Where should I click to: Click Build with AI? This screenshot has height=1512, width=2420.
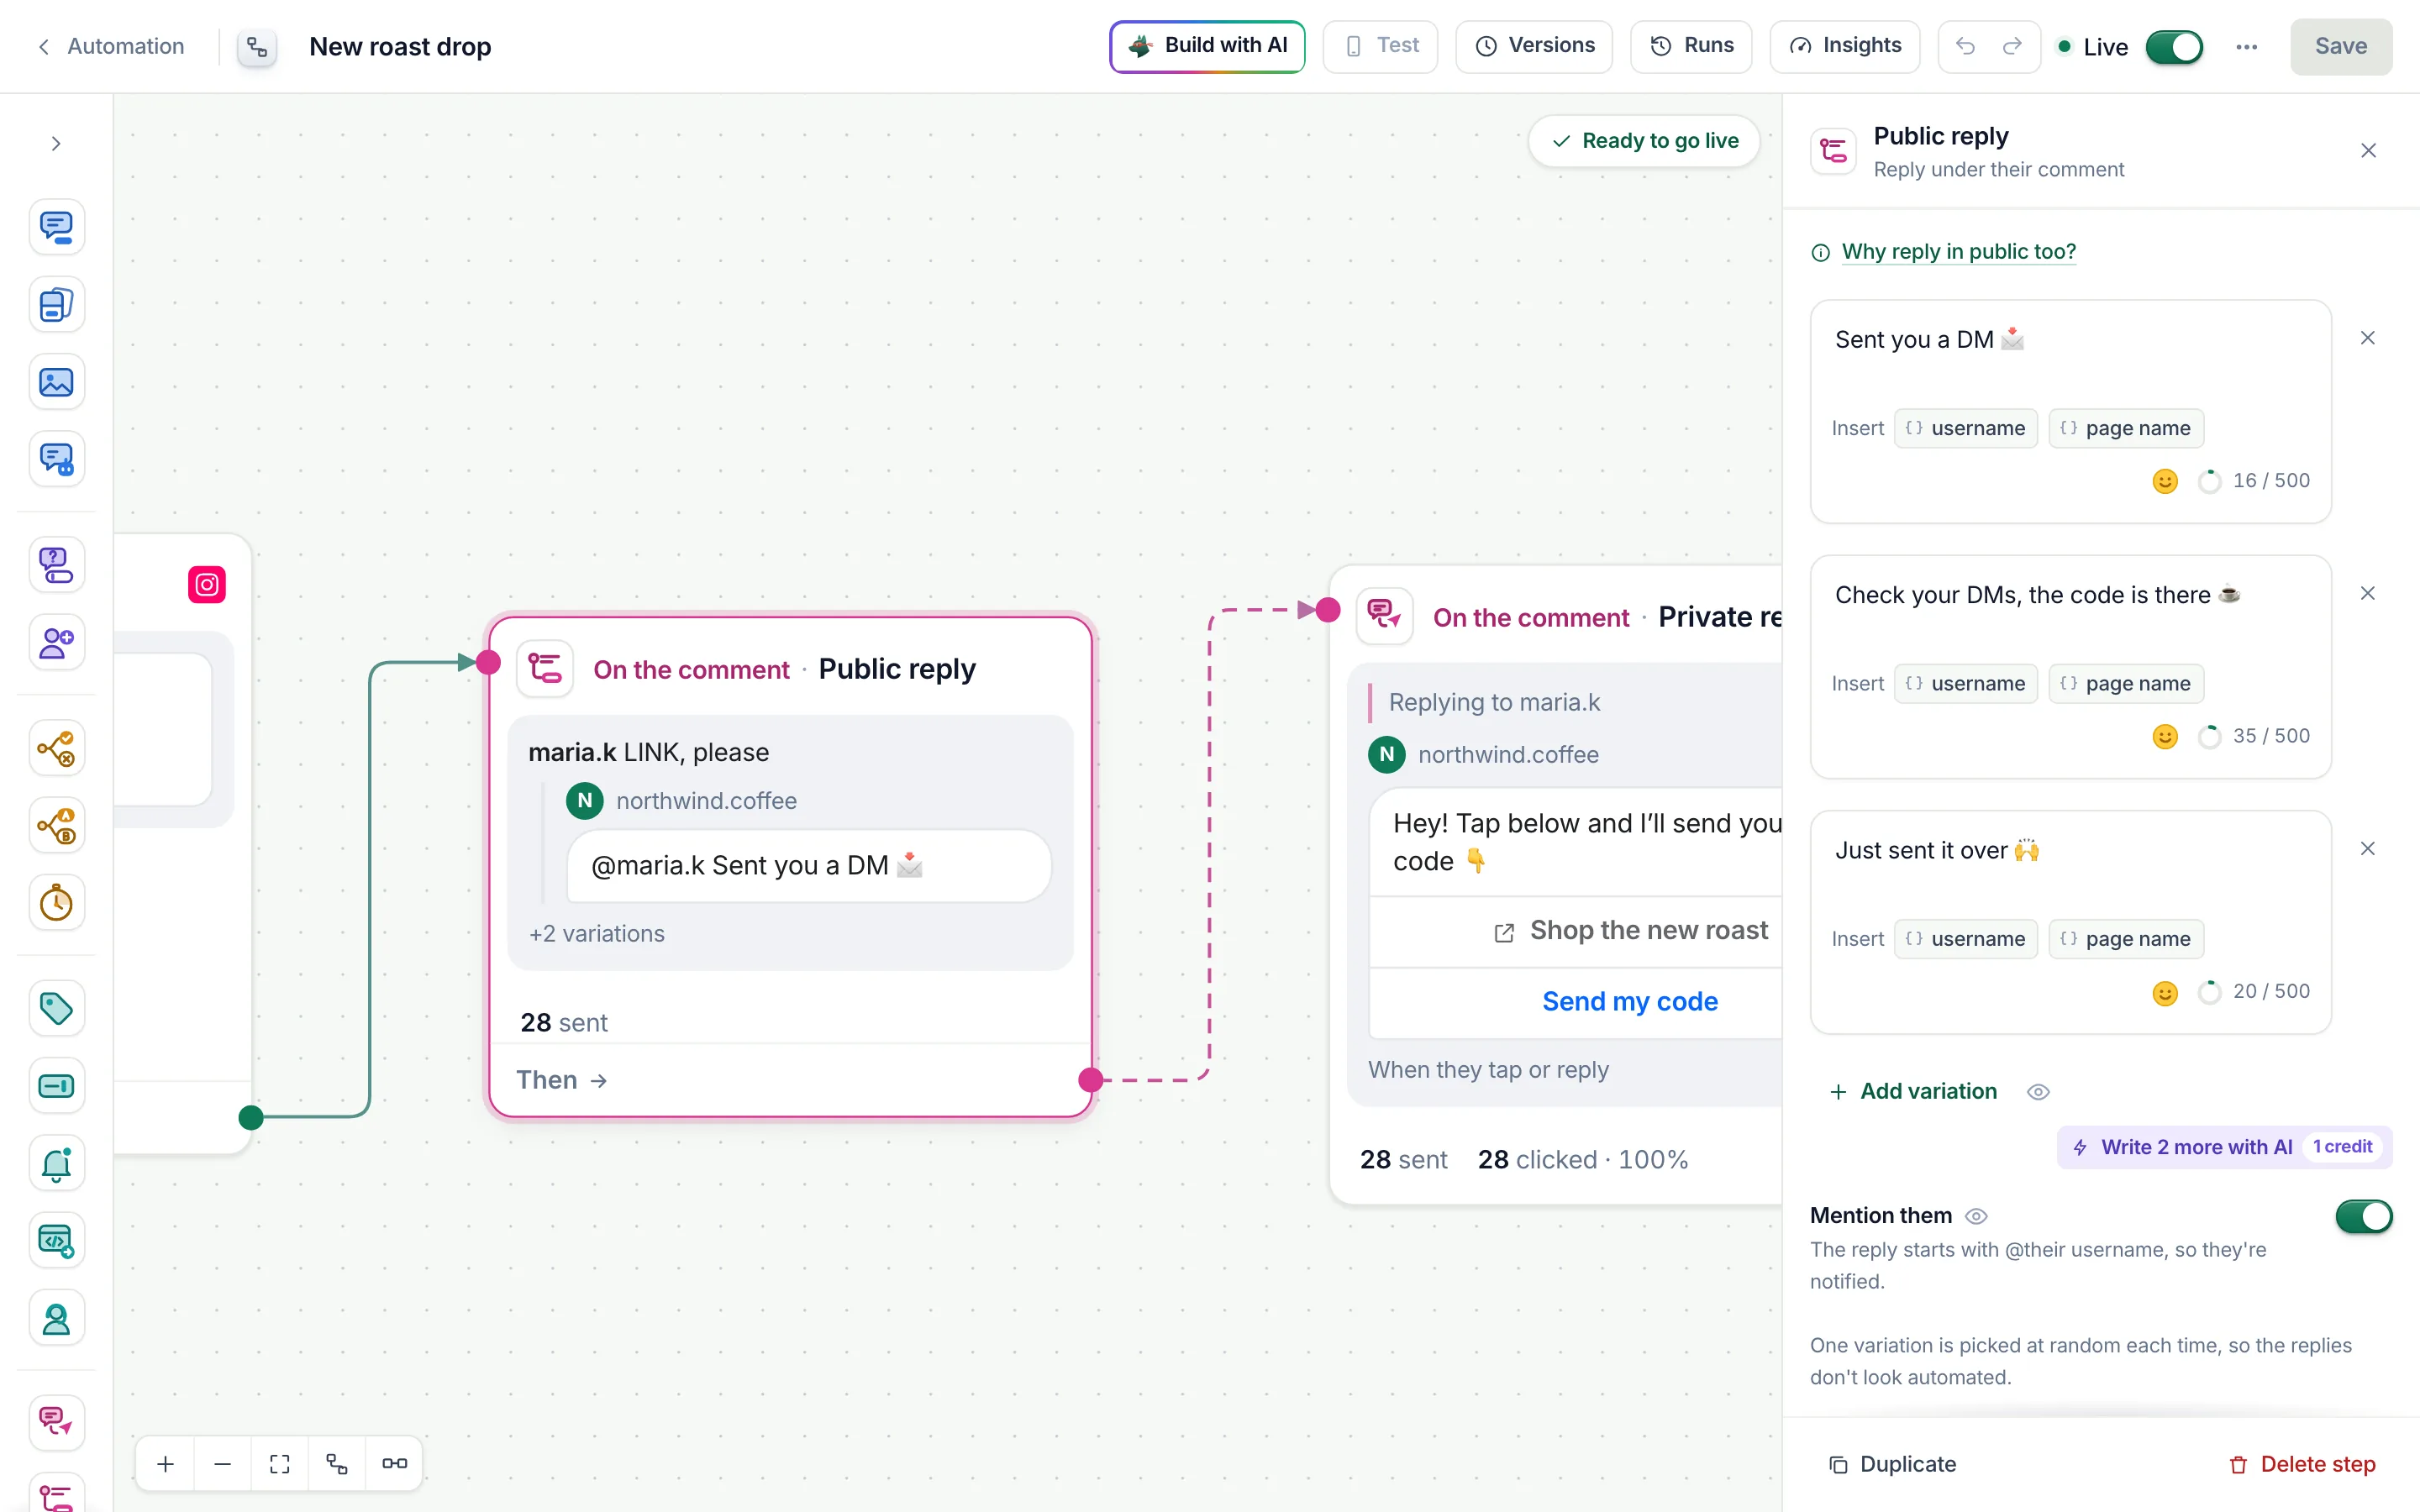[x=1207, y=46]
